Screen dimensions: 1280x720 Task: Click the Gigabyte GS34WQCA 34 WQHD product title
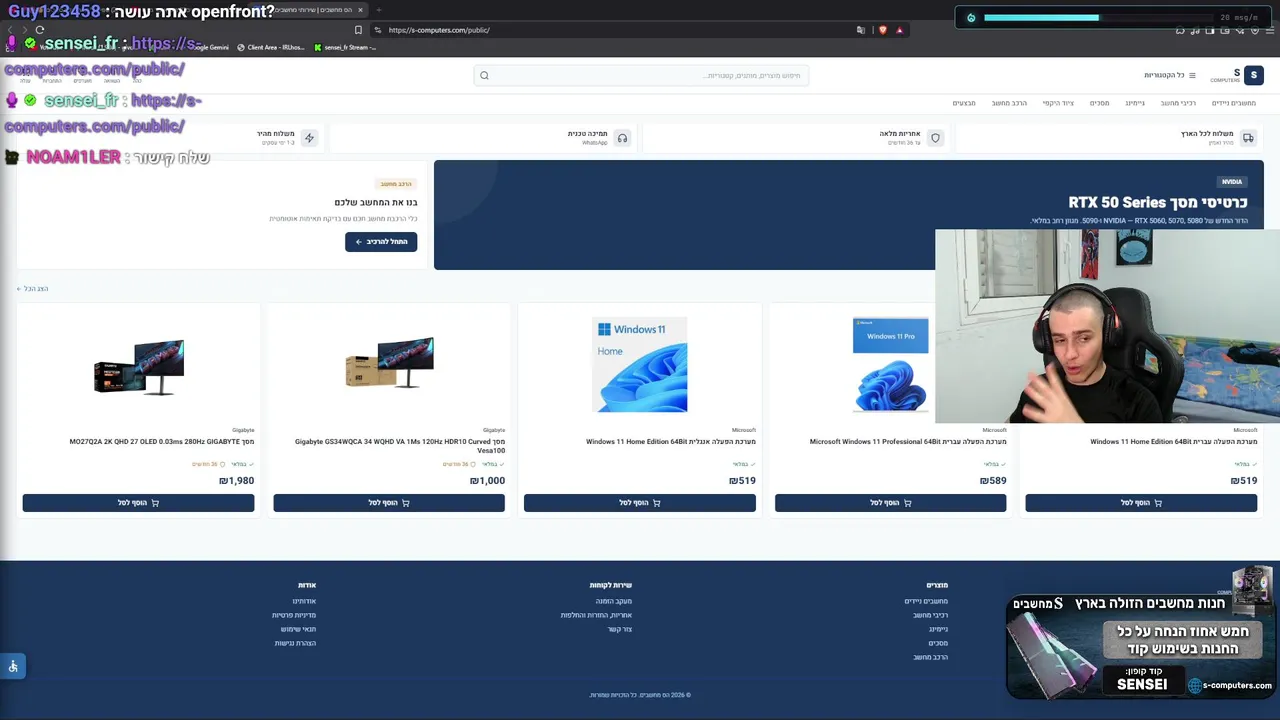click(x=400, y=446)
